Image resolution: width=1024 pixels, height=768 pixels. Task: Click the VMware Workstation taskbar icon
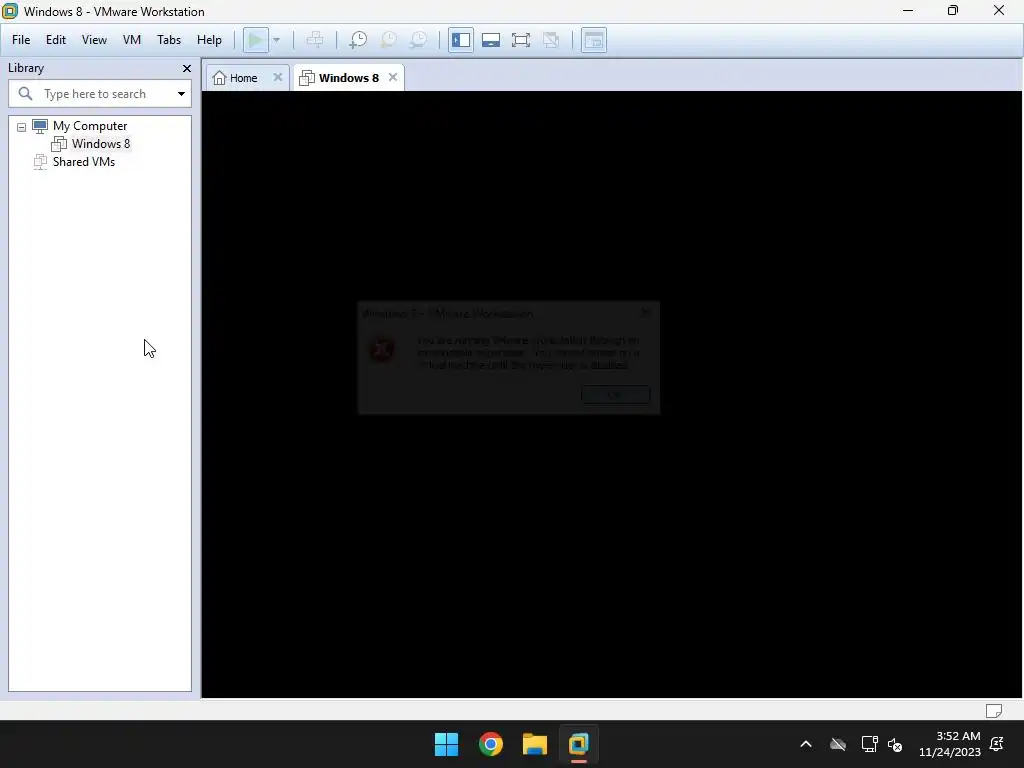point(579,744)
